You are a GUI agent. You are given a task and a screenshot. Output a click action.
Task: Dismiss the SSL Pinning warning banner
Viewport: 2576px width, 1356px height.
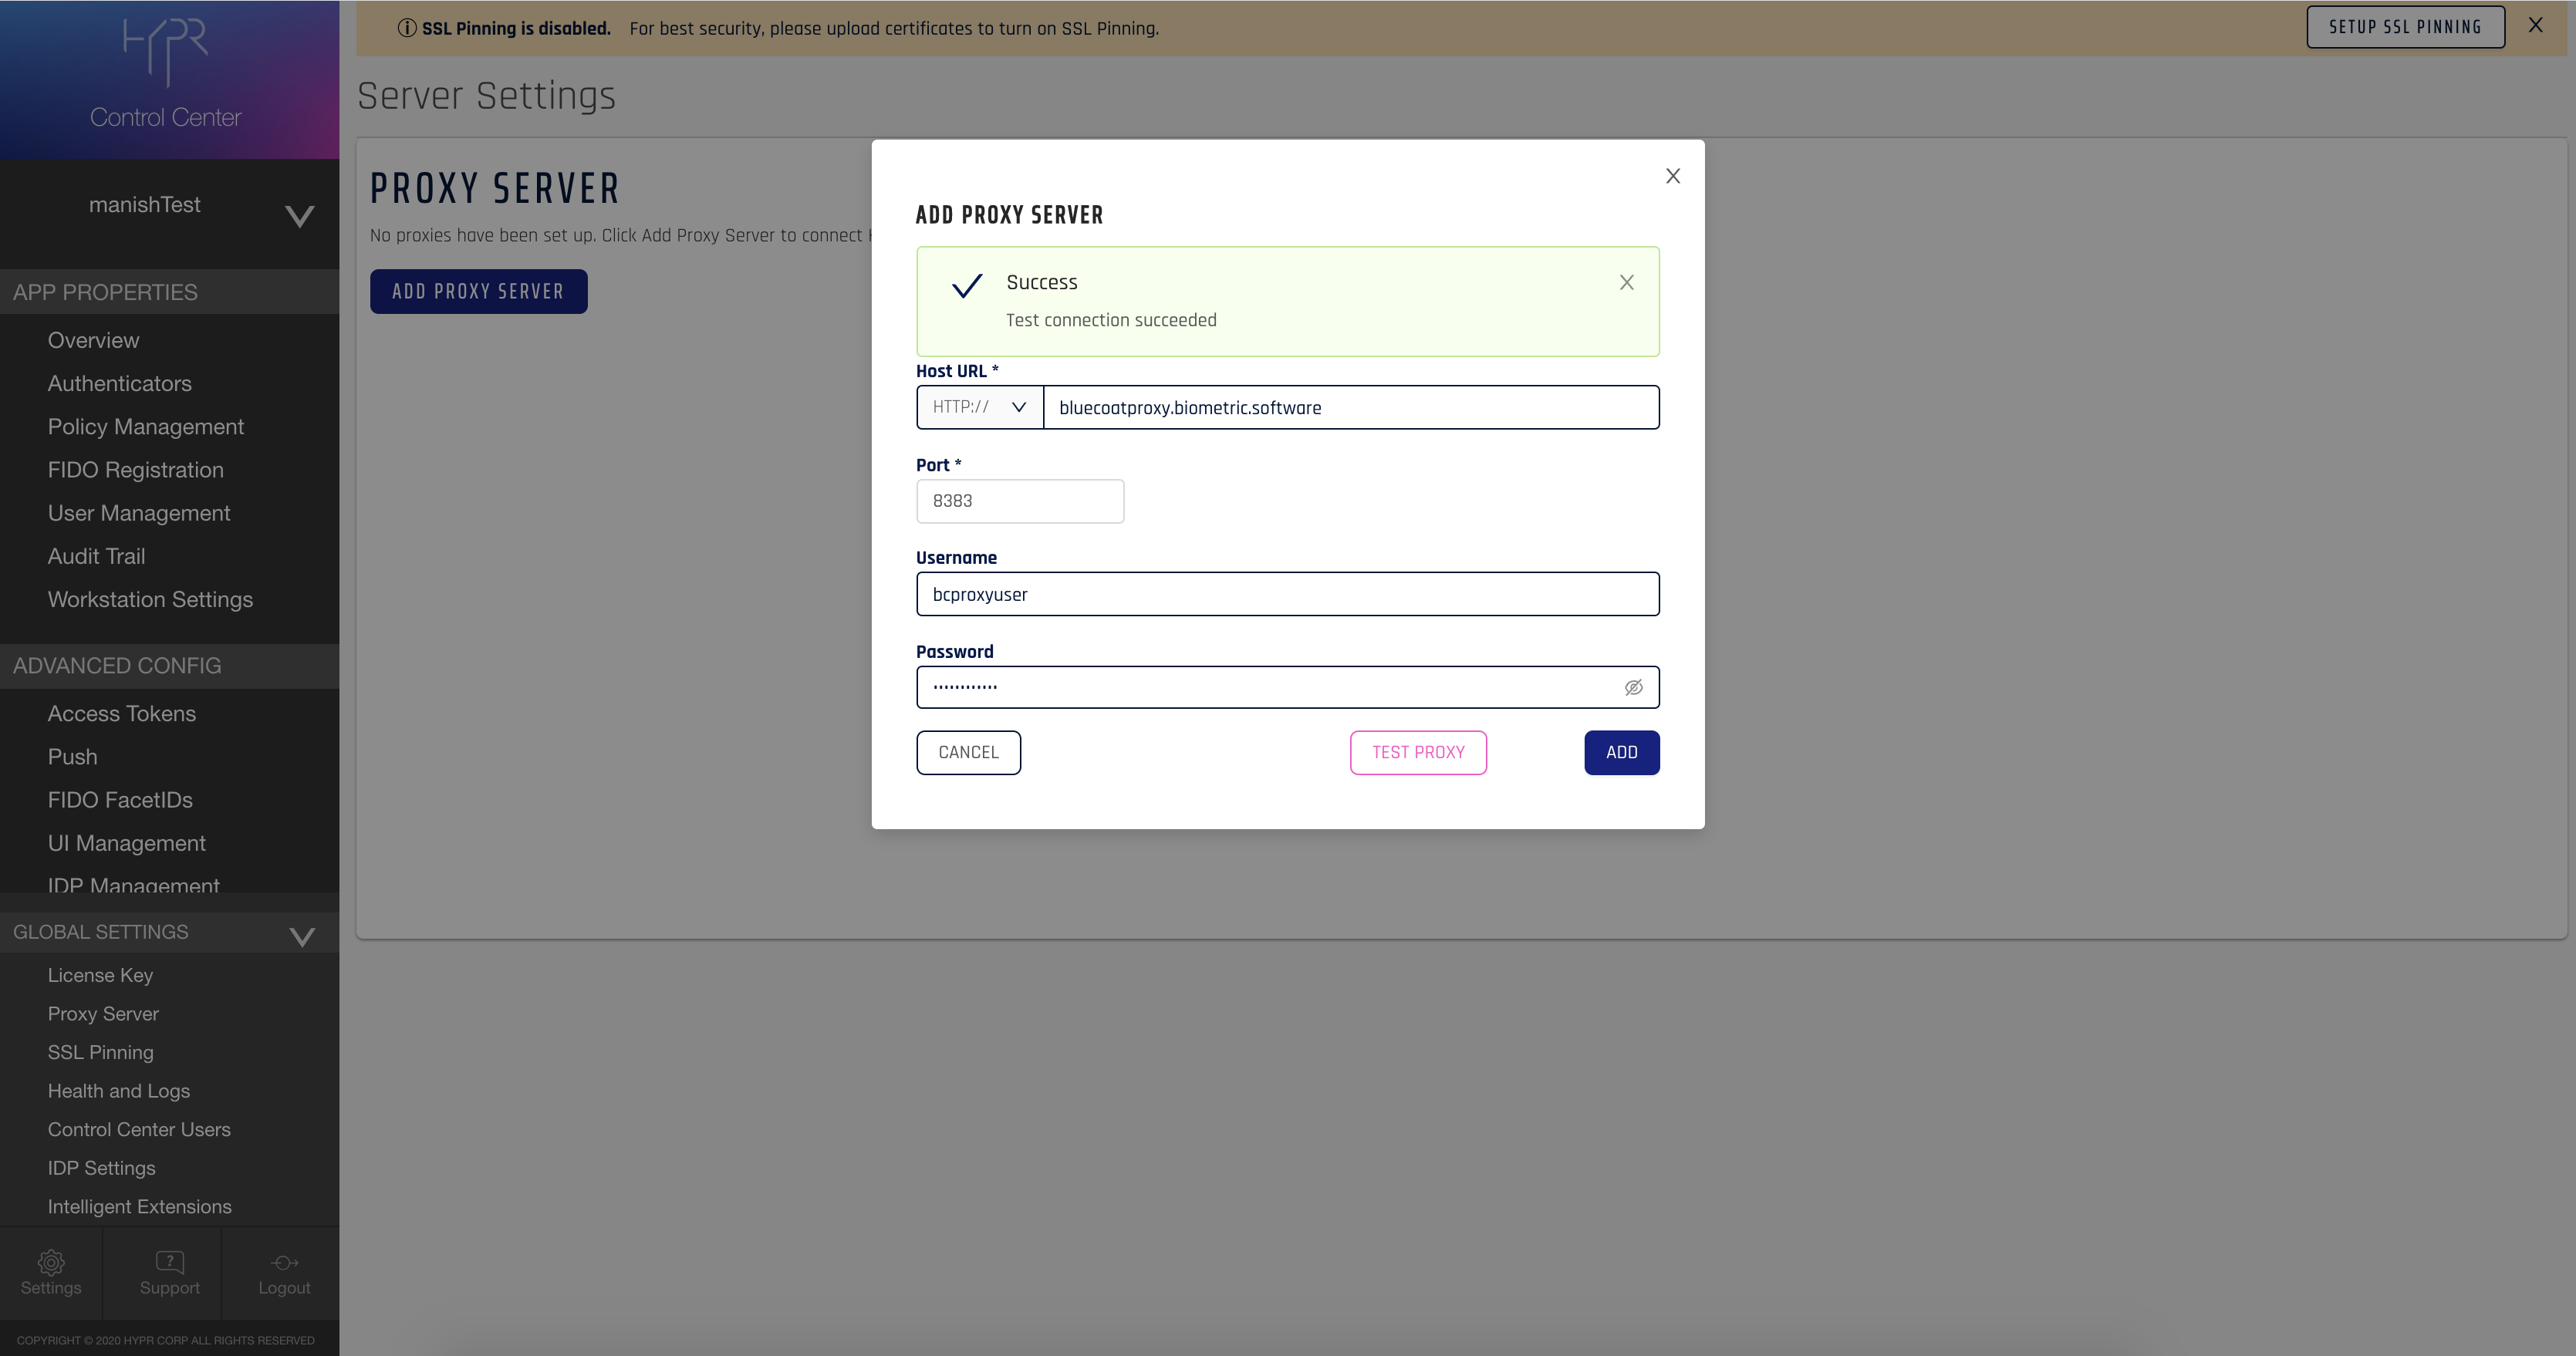2535,26
